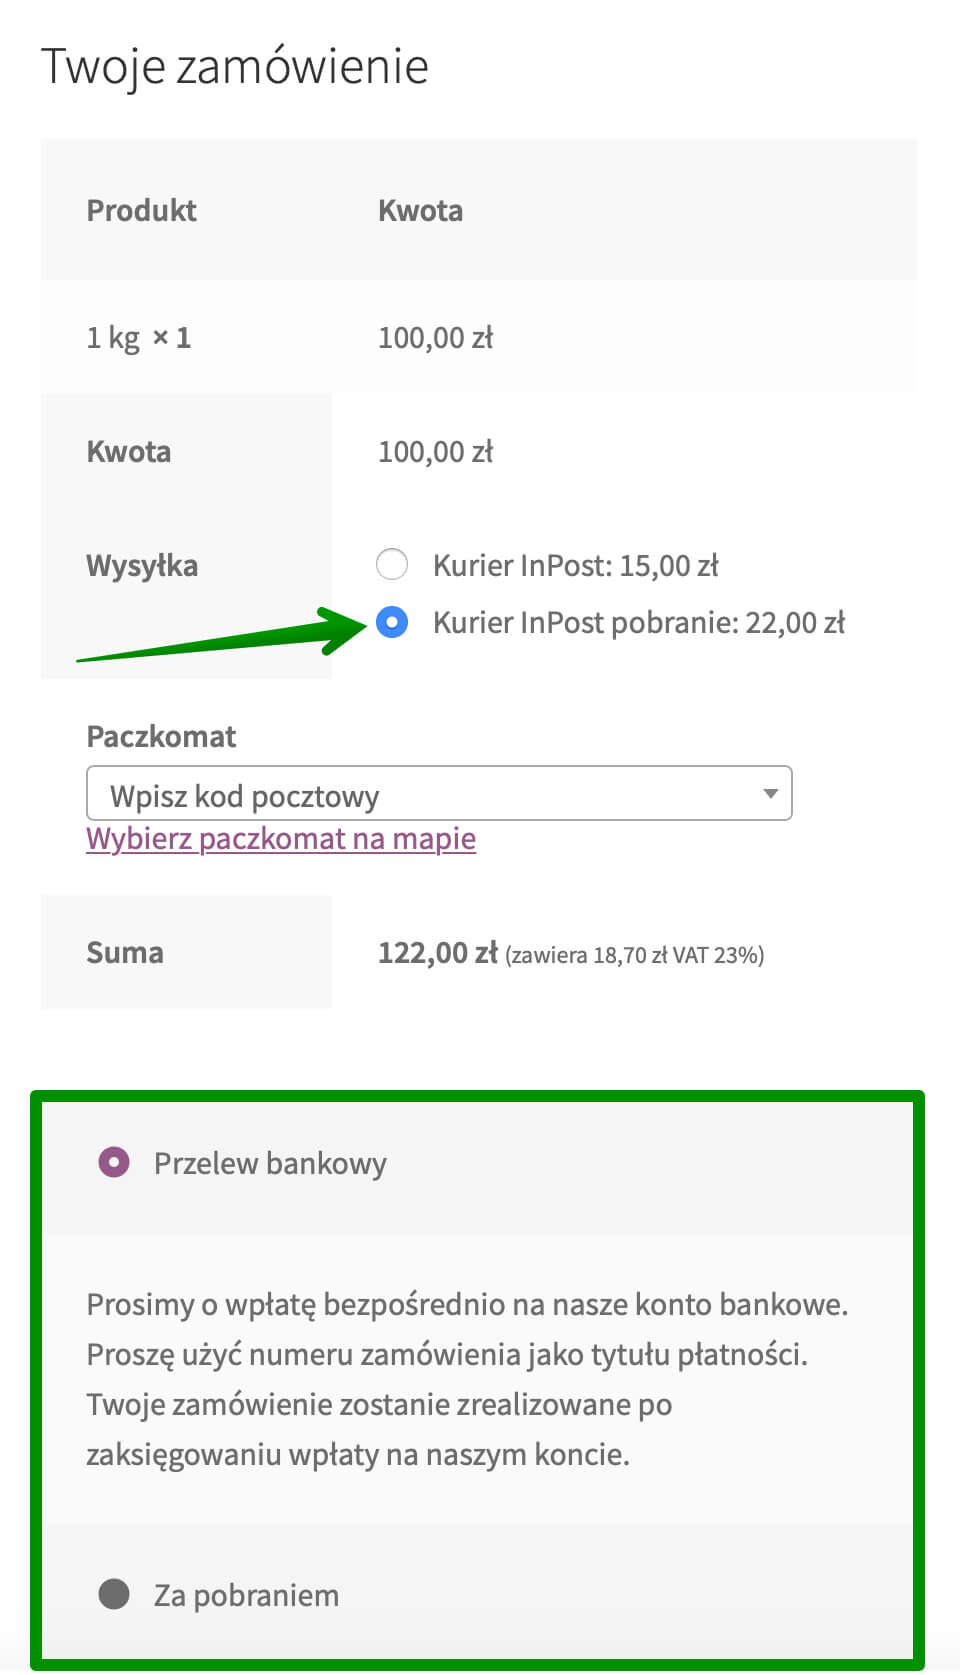Click the Kurier InPost pobranie: 22,00 zł label

(638, 623)
